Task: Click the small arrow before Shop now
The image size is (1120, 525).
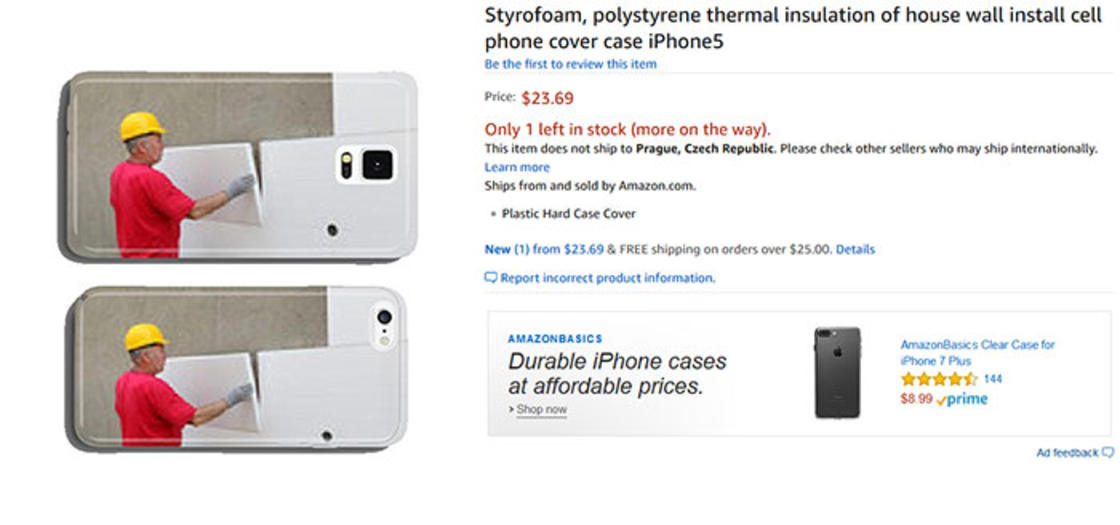Action: click(511, 410)
